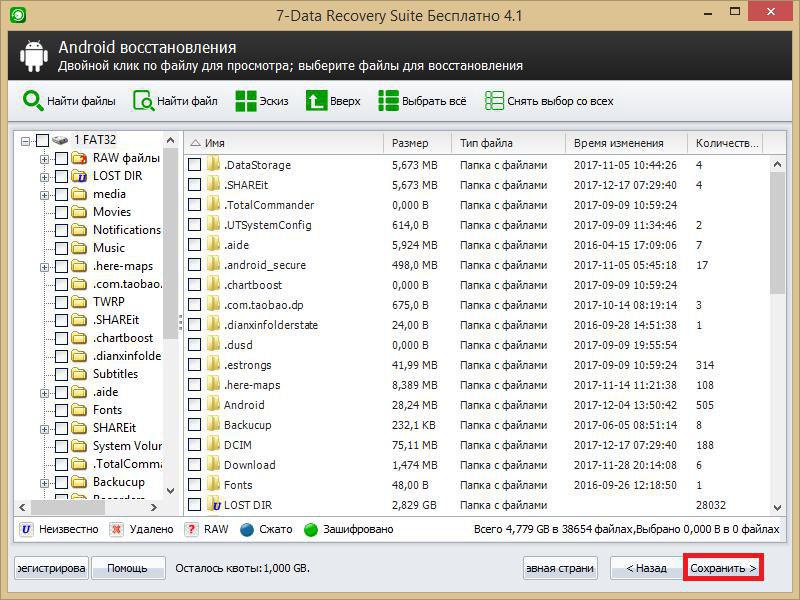The width and height of the screenshot is (800, 600).
Task: Click the .DataStorage folder icon in list
Action: coord(213,164)
